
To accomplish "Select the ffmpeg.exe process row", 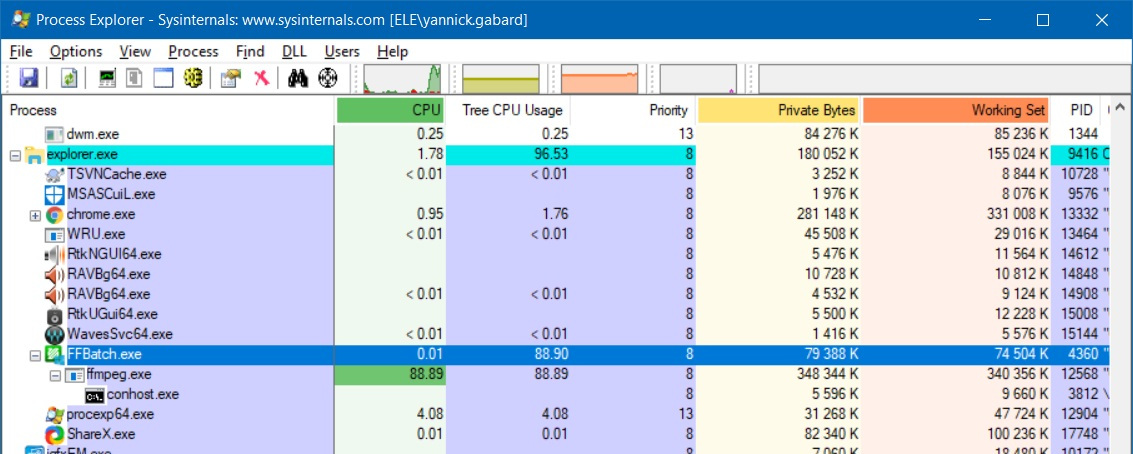I will coord(555,374).
